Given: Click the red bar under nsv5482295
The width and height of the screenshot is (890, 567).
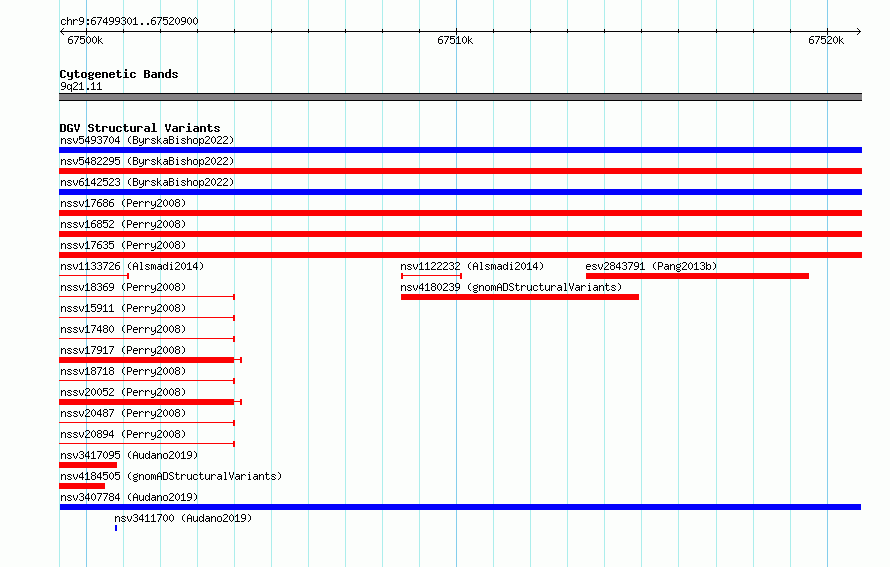Looking at the screenshot, I should pyautogui.click(x=460, y=171).
